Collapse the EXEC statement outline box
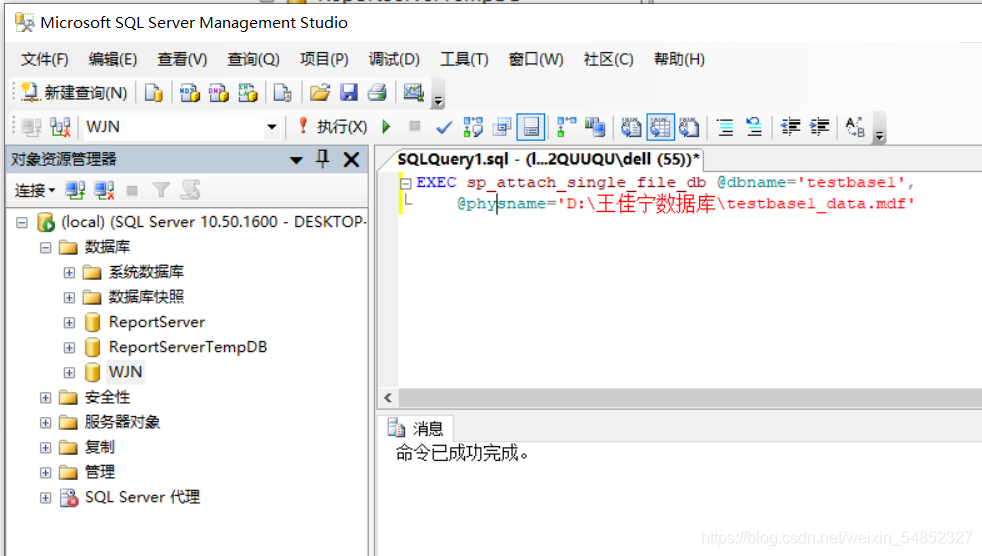982x556 pixels. point(405,183)
